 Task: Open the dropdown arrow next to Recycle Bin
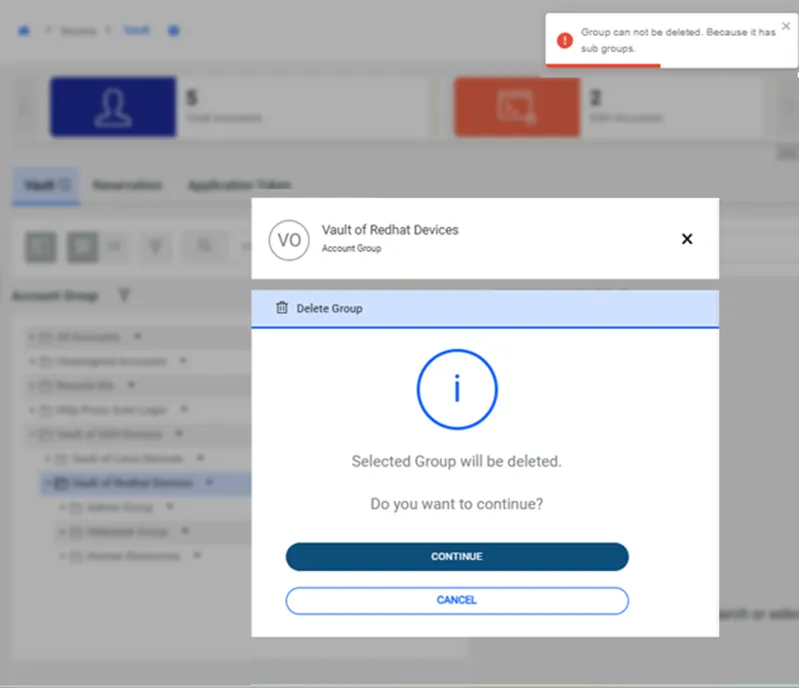click(x=131, y=385)
